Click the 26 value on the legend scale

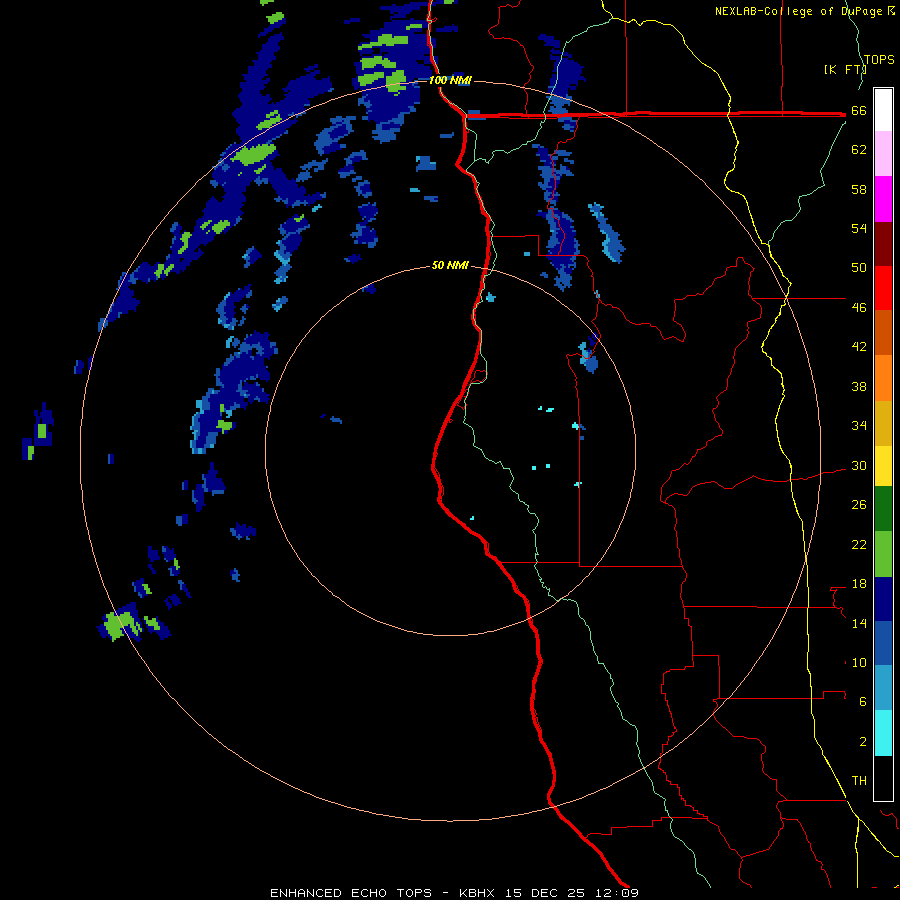coord(859,505)
